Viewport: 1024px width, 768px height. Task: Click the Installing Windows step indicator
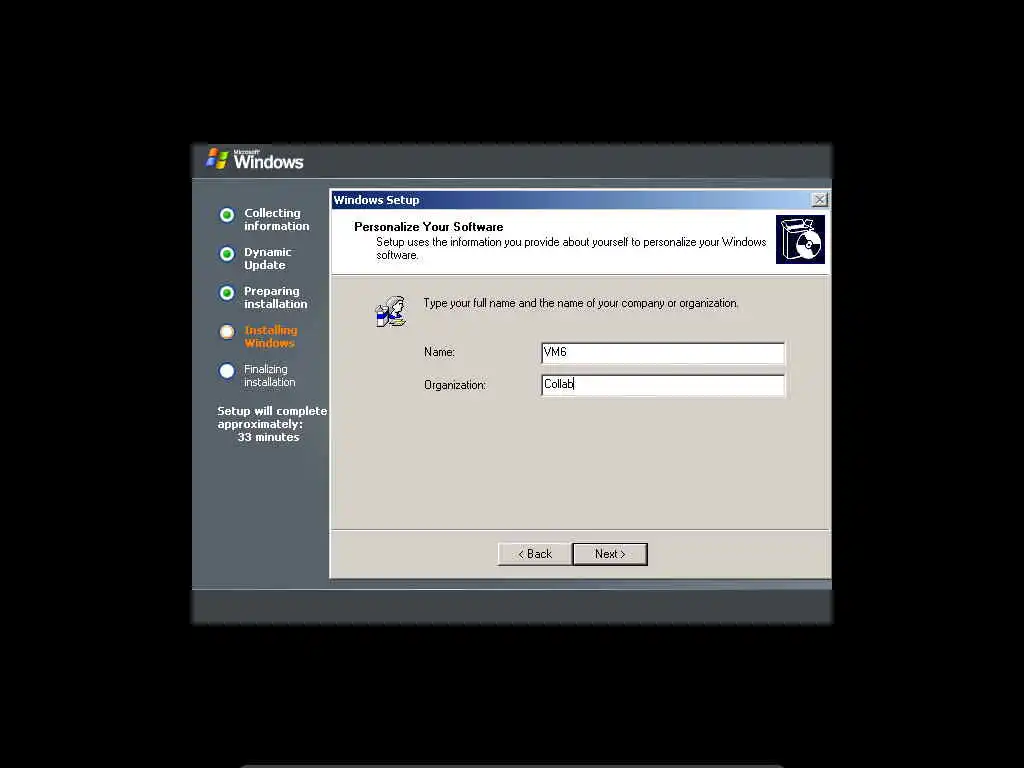click(x=227, y=332)
